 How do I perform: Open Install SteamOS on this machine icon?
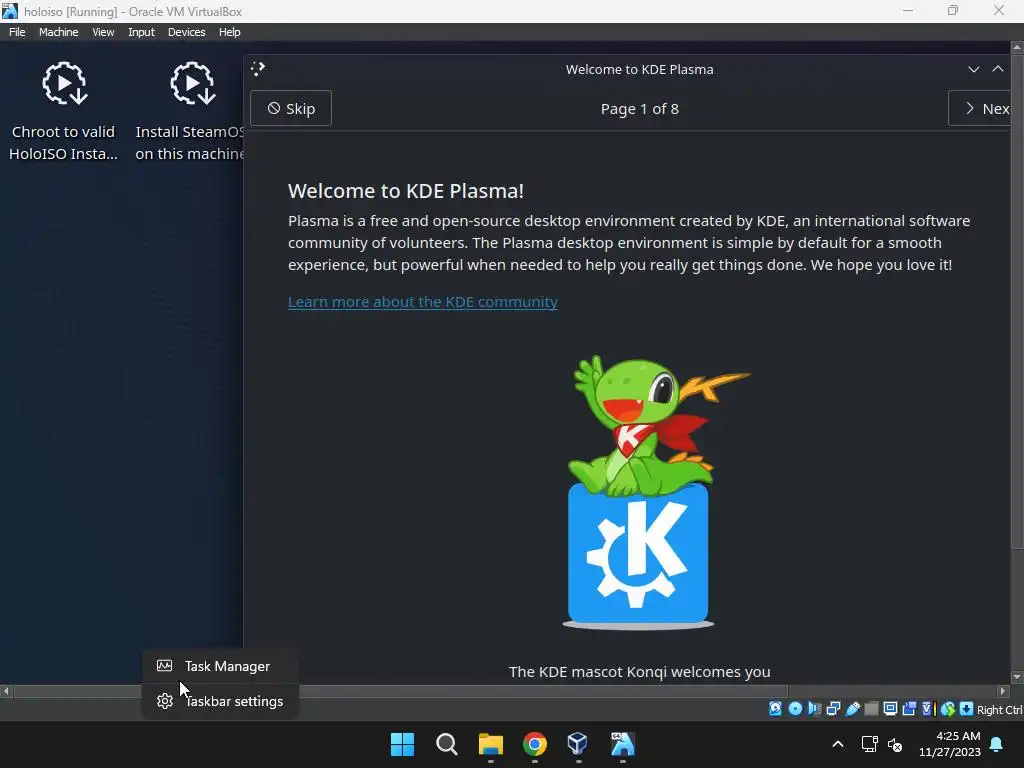click(x=189, y=110)
